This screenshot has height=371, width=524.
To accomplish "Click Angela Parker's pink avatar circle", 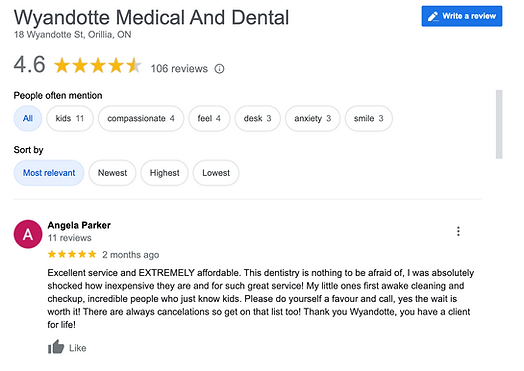I will click(x=28, y=234).
